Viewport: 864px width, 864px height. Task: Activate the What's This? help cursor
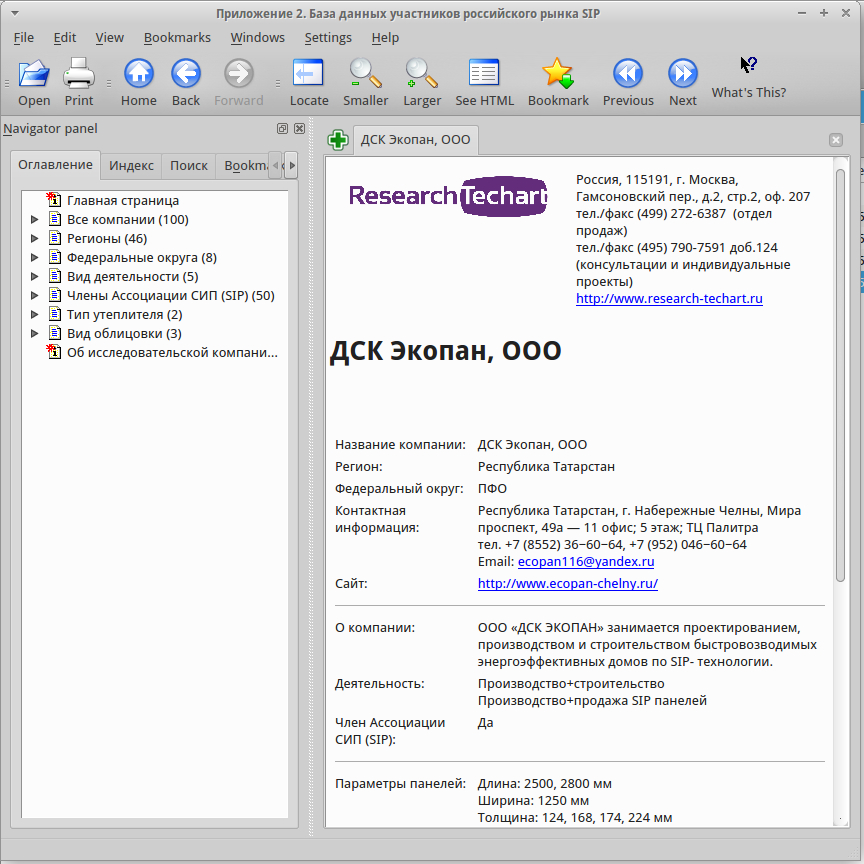pyautogui.click(x=748, y=65)
